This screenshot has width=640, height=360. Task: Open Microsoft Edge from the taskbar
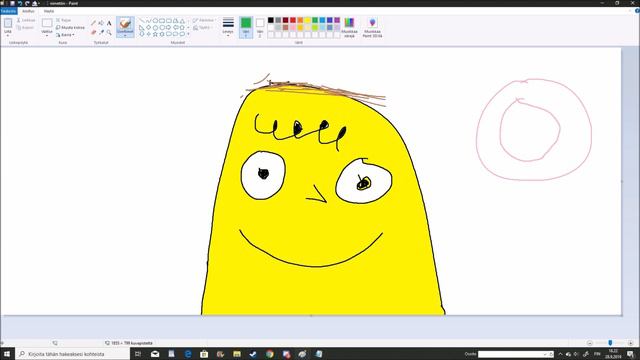coord(188,354)
